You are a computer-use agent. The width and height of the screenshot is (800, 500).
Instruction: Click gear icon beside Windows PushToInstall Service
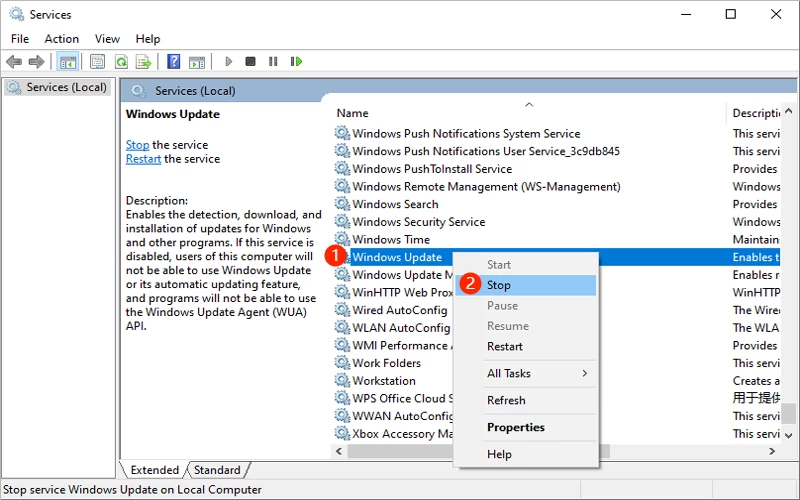(x=342, y=168)
